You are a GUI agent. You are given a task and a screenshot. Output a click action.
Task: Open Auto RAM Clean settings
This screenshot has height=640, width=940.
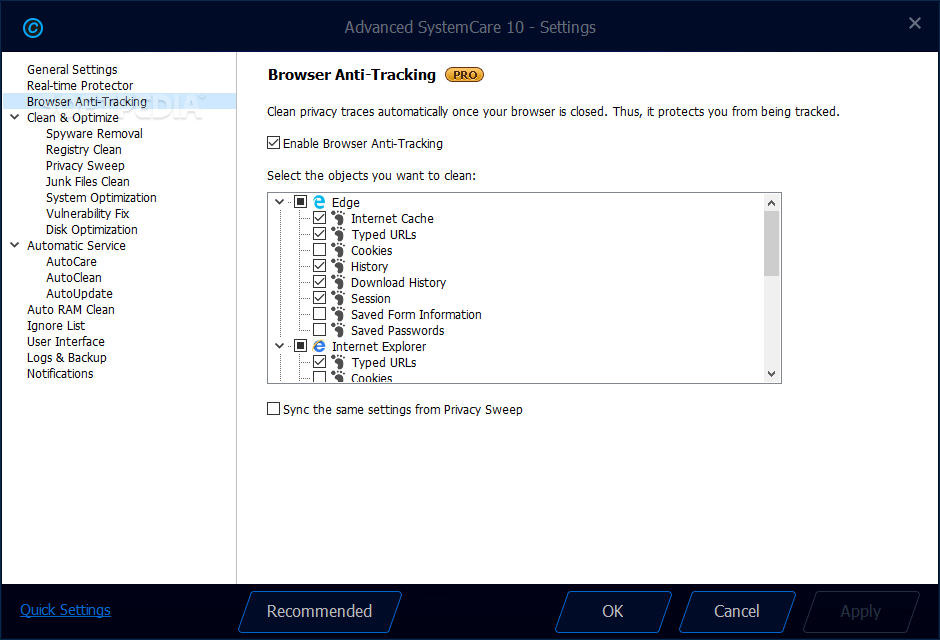pos(71,310)
